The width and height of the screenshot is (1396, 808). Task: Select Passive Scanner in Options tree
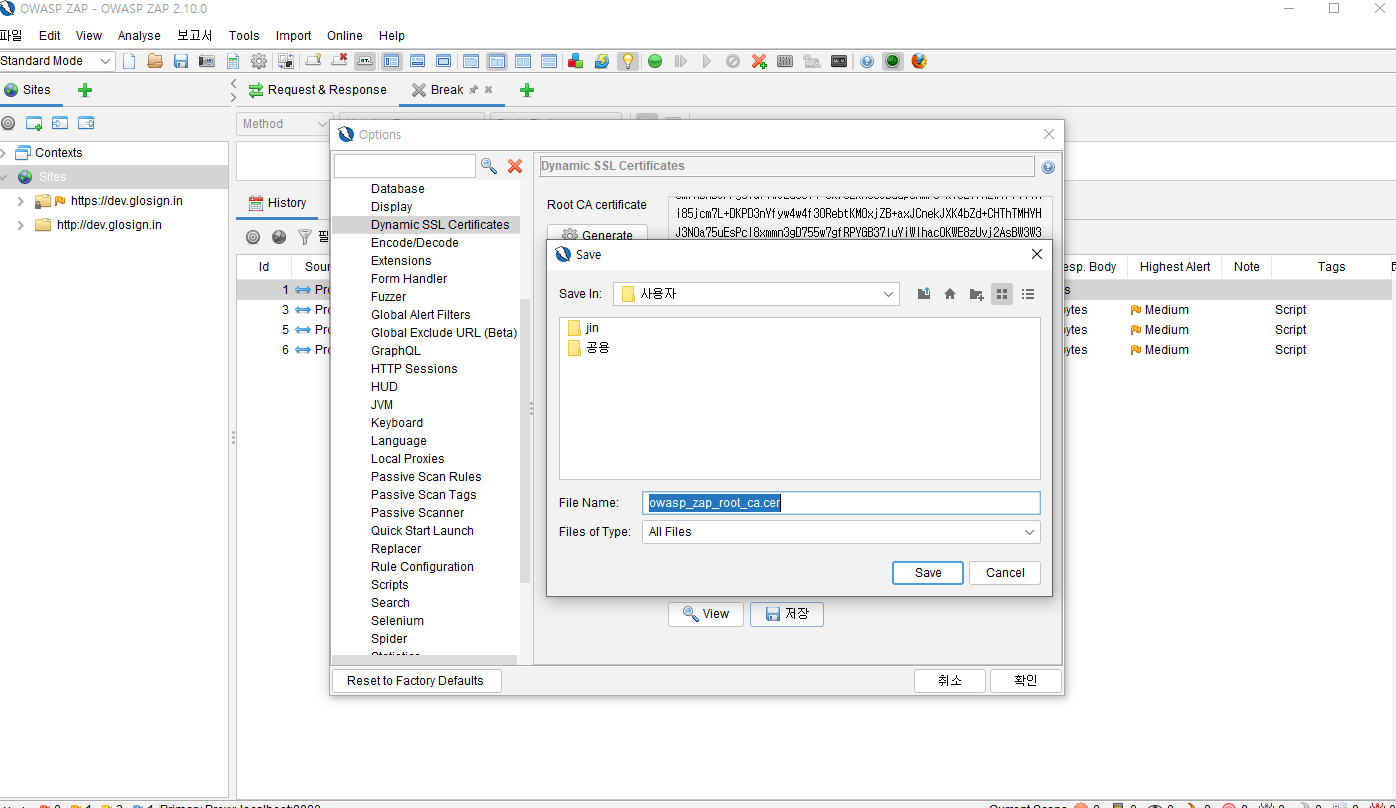417,513
